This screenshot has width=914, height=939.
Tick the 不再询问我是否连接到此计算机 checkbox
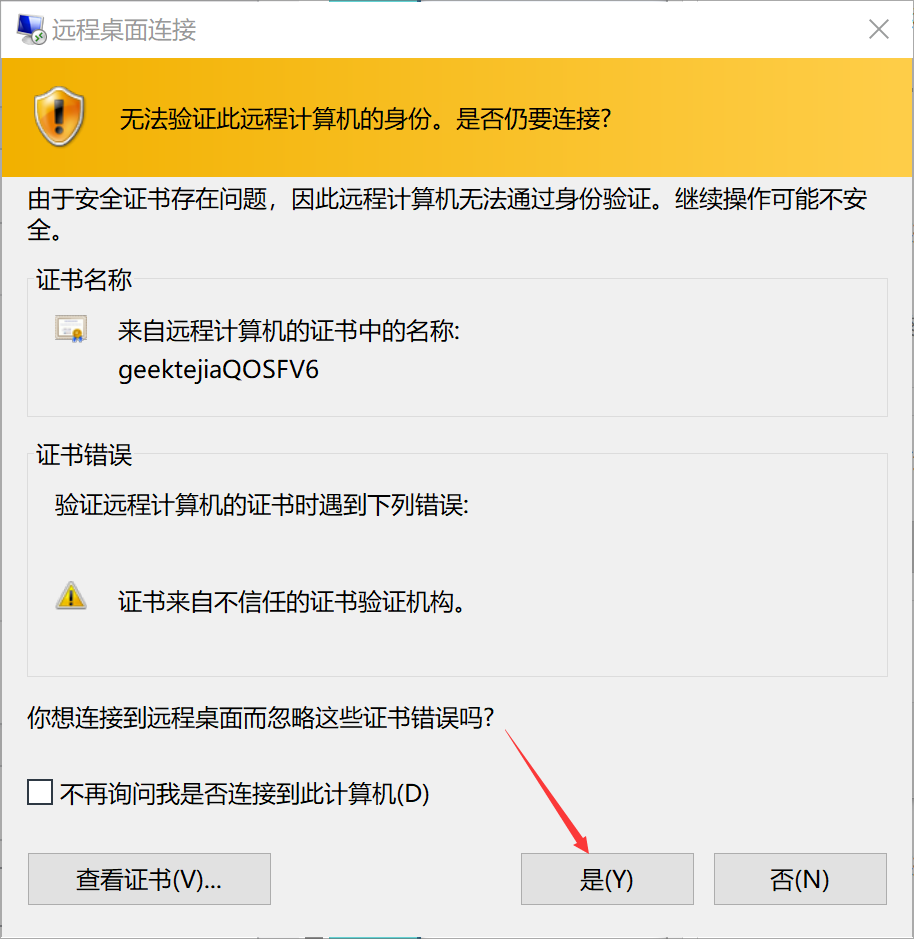[40, 792]
